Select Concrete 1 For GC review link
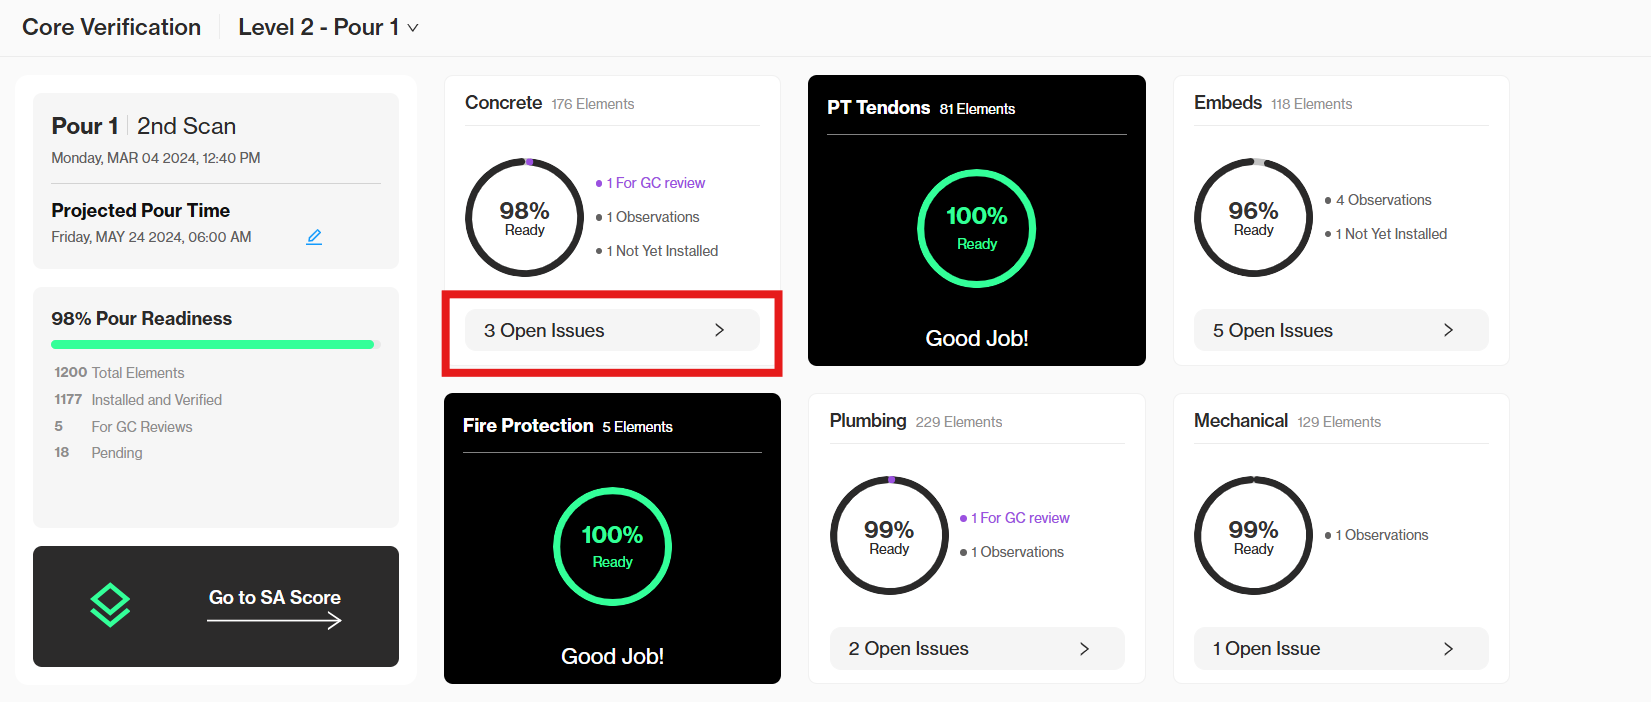This screenshot has height=702, width=1651. point(655,183)
